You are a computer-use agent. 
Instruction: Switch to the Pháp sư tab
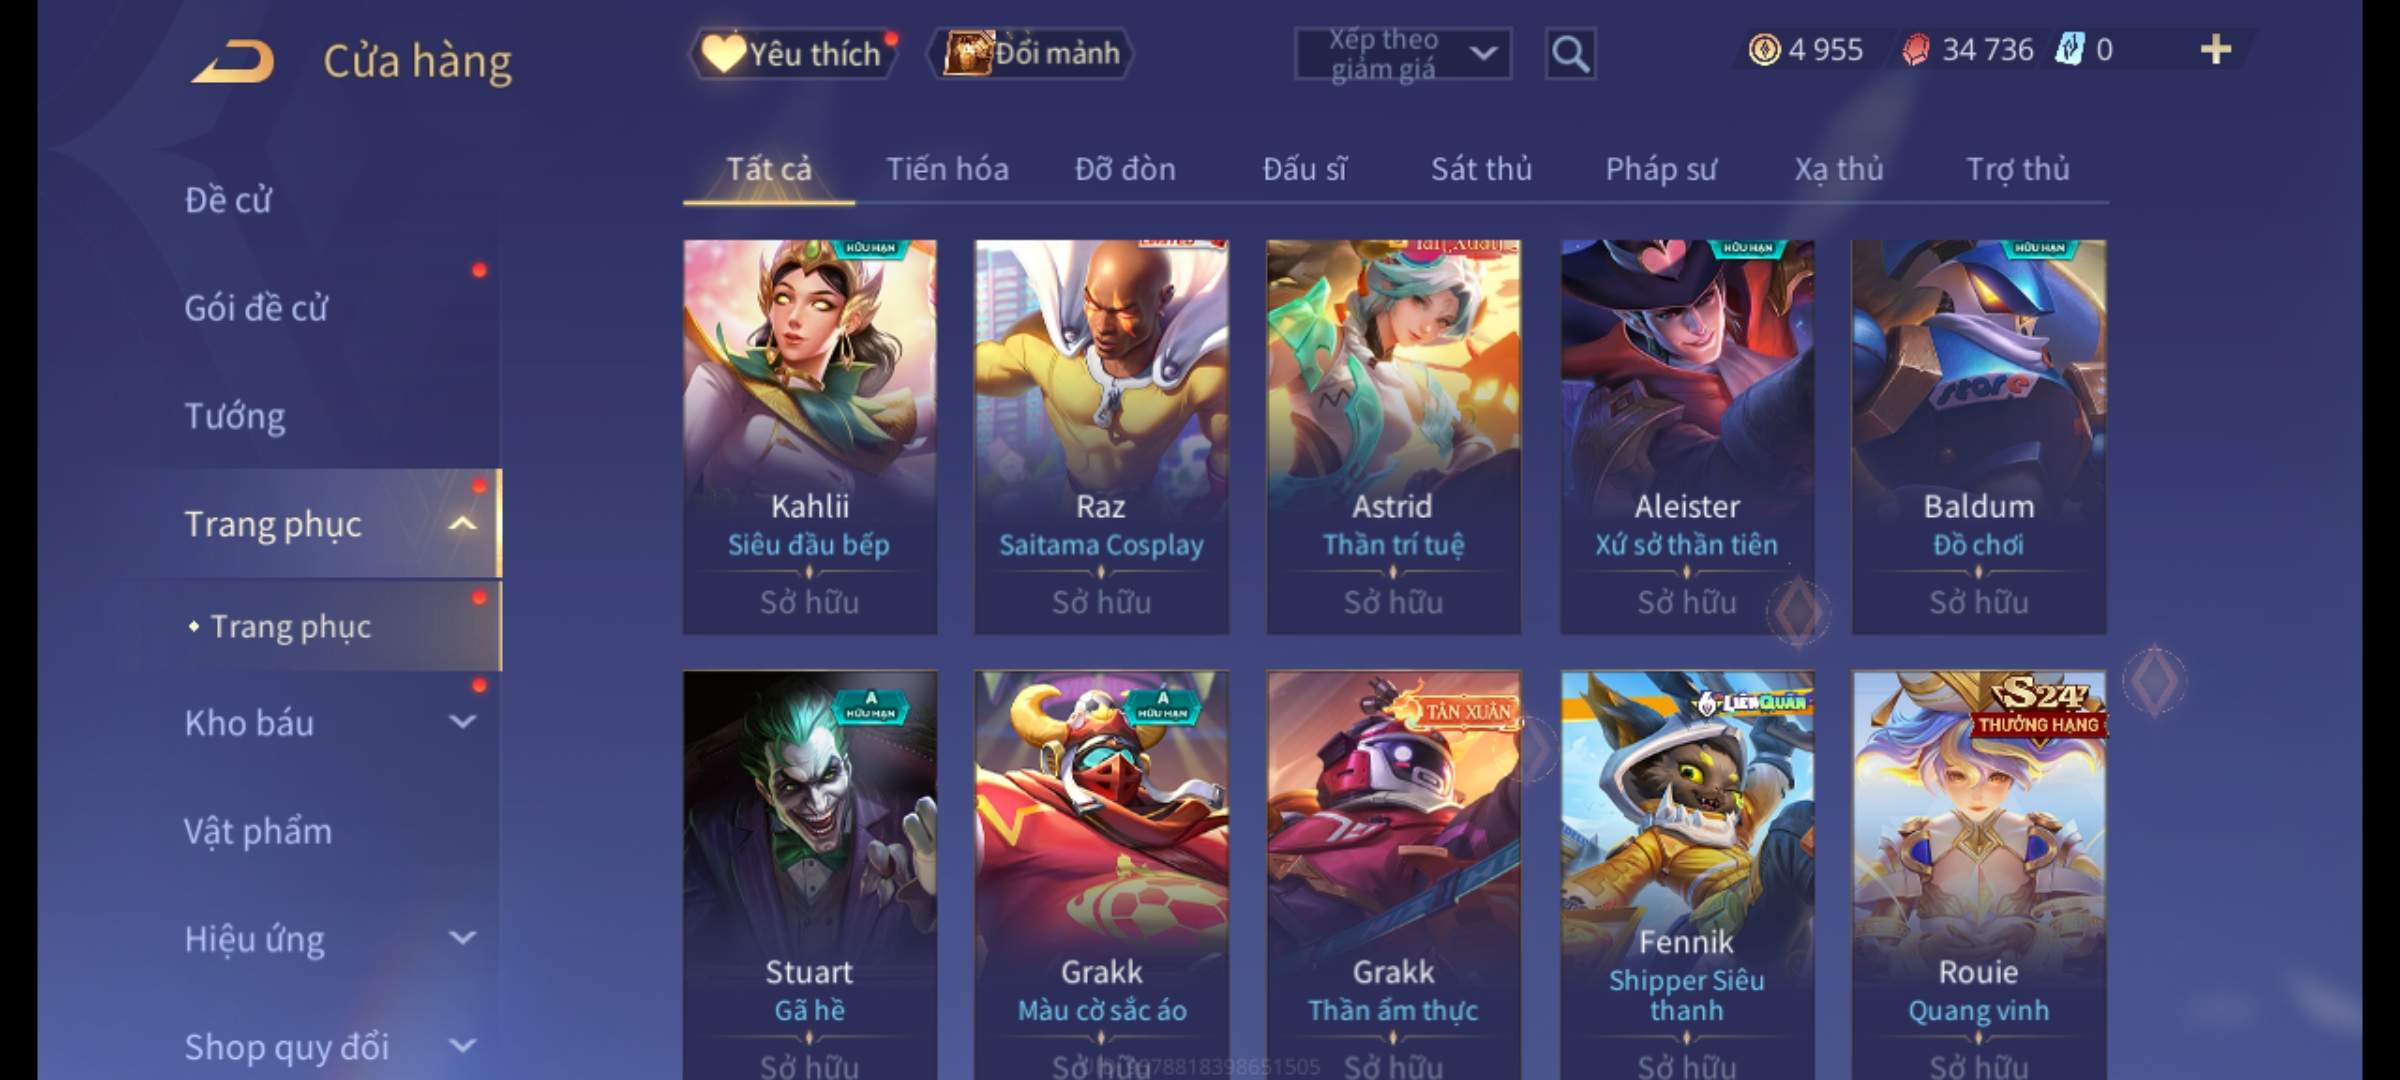1660,169
